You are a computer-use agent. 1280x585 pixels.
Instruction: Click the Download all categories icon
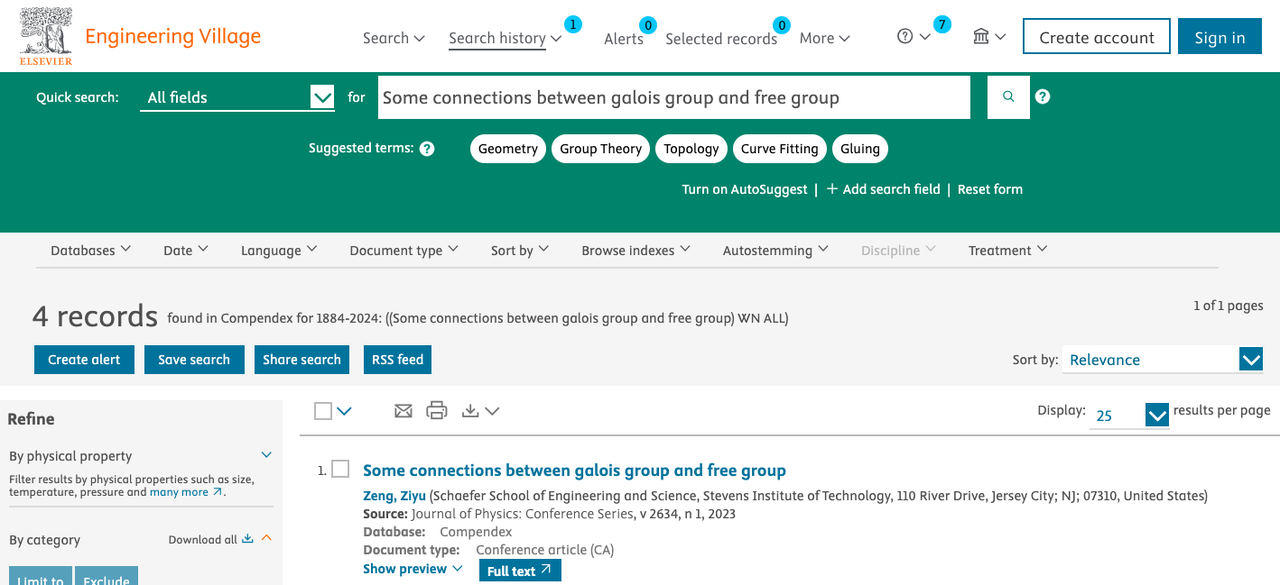point(248,539)
